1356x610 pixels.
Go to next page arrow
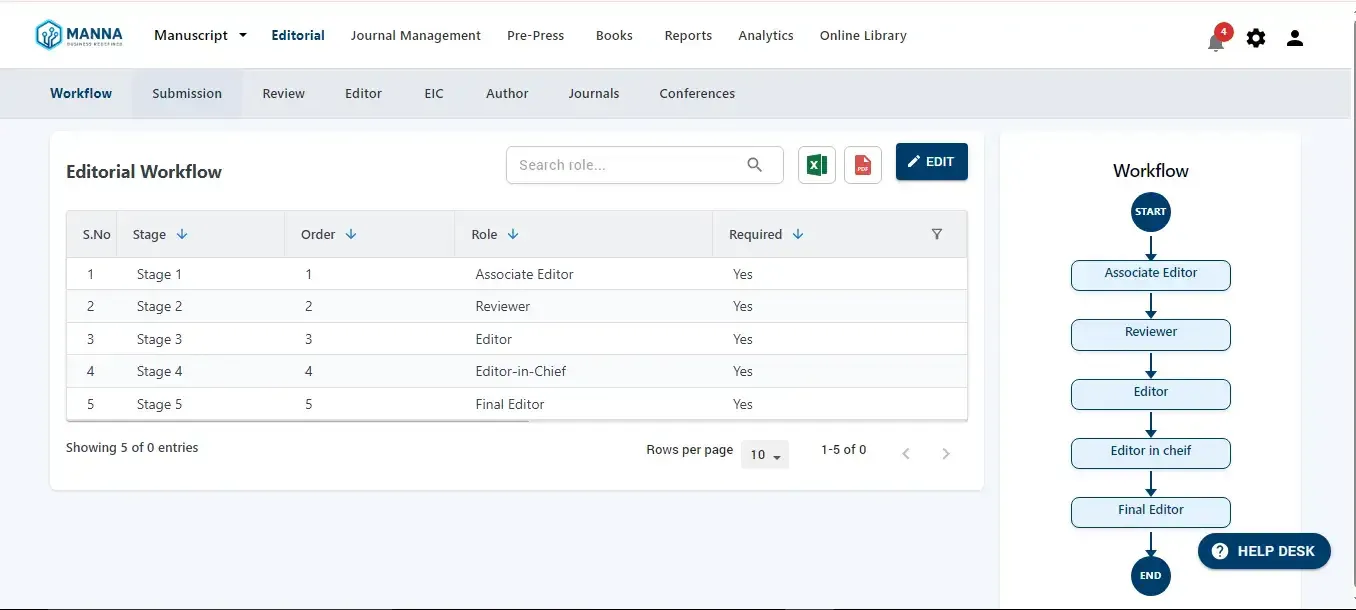coord(946,454)
